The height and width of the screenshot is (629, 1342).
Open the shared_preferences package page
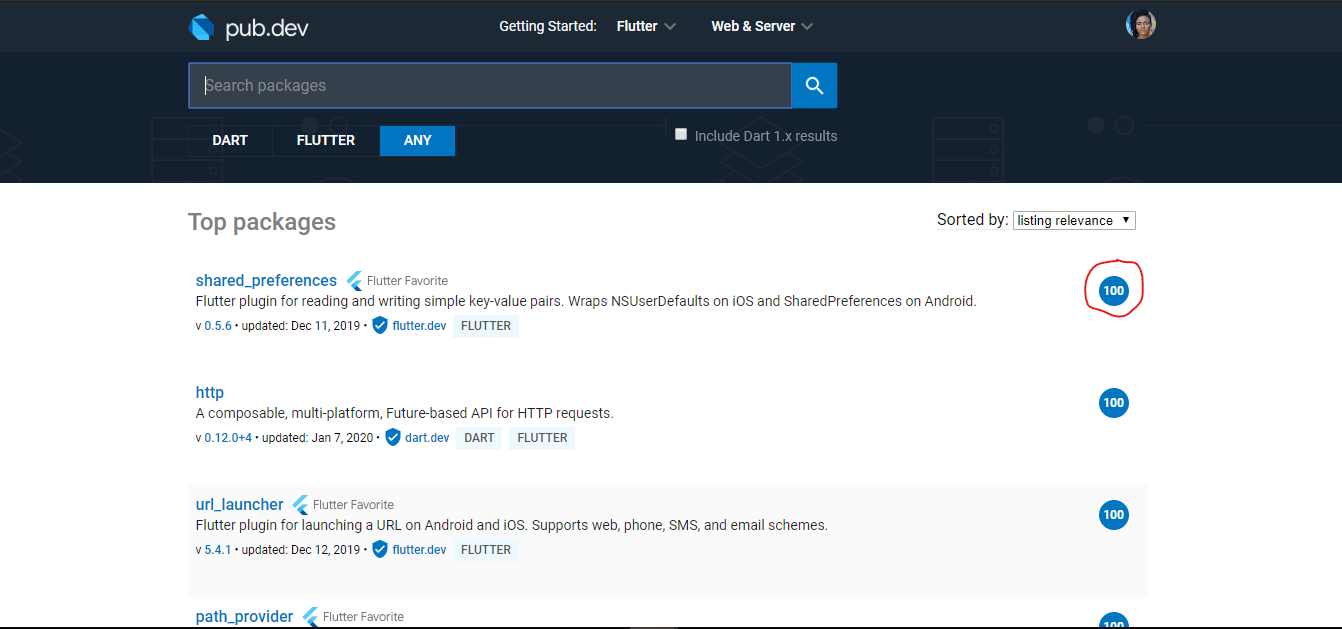[266, 280]
